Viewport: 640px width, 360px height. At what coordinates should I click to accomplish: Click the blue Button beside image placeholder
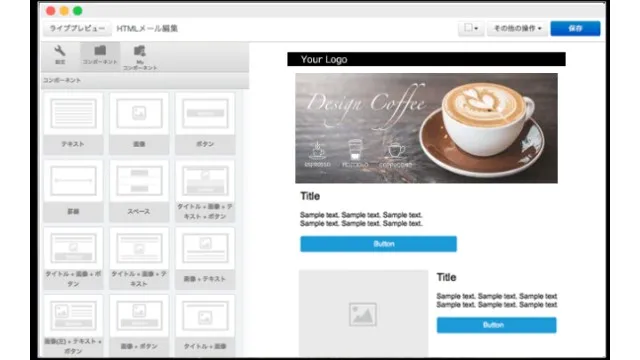(496, 325)
